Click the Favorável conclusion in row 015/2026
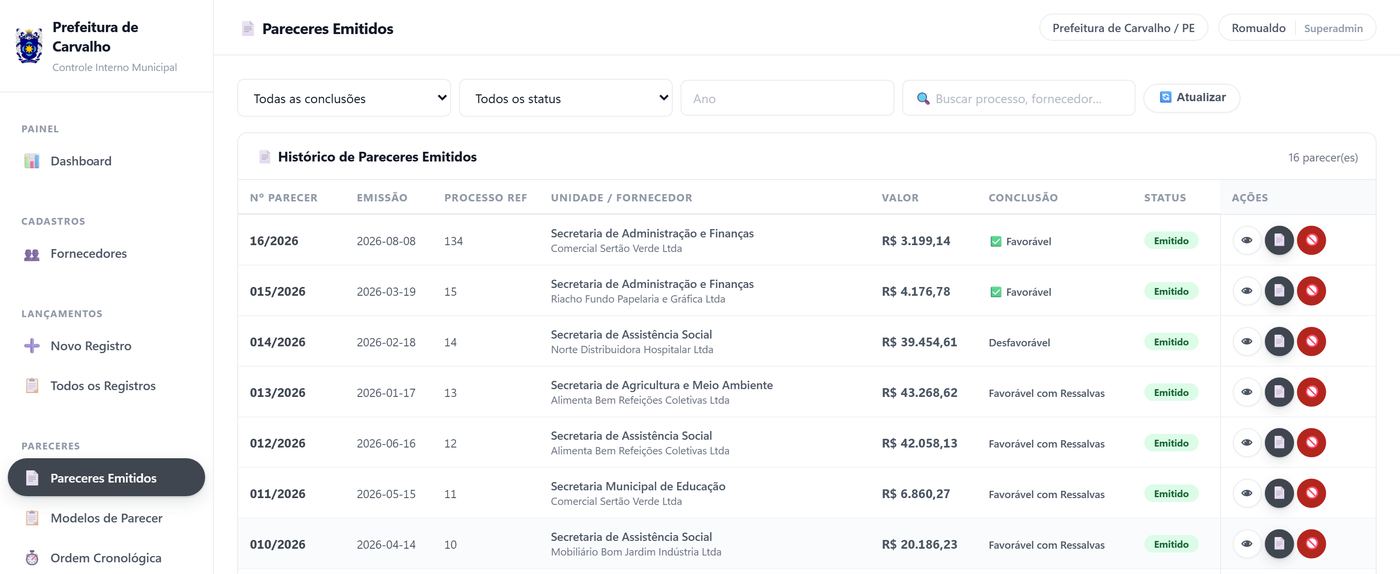The width and height of the screenshot is (1400, 574). coord(1020,292)
